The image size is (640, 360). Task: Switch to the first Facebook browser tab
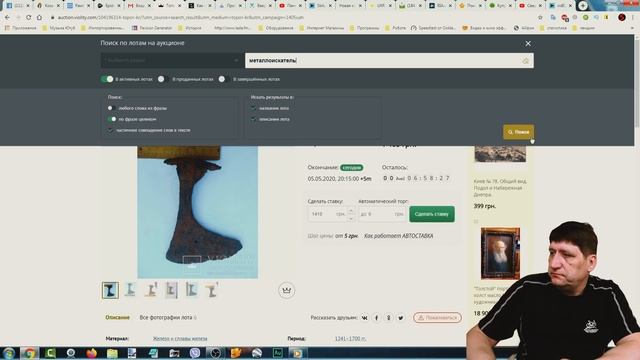17,6
